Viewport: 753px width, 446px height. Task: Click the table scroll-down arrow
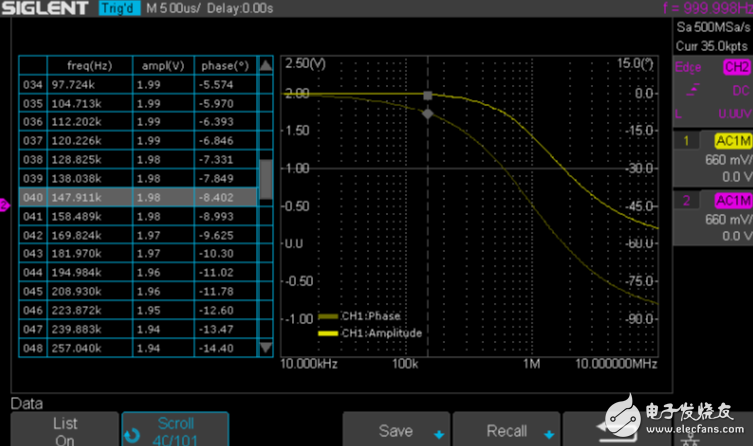coord(266,347)
